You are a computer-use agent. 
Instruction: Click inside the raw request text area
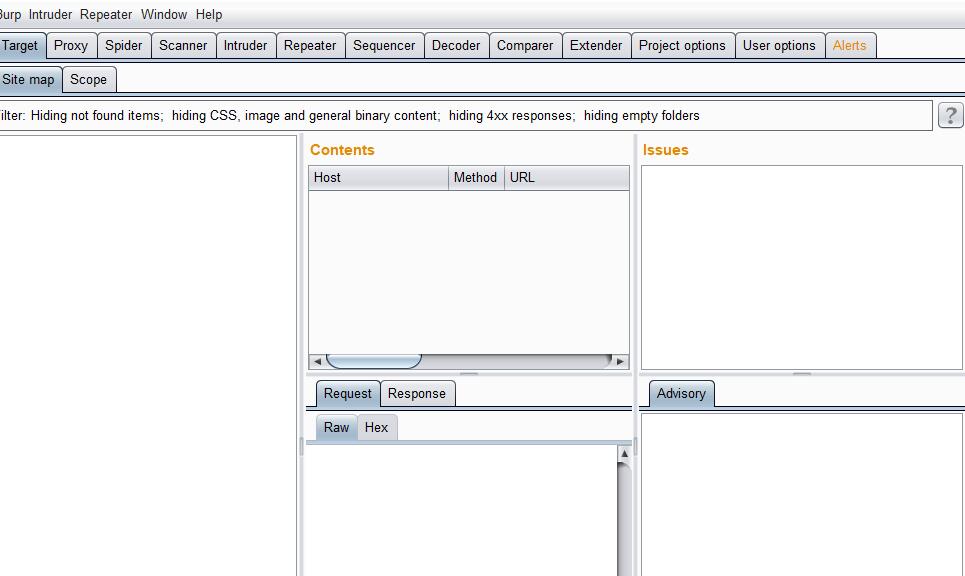click(x=462, y=510)
